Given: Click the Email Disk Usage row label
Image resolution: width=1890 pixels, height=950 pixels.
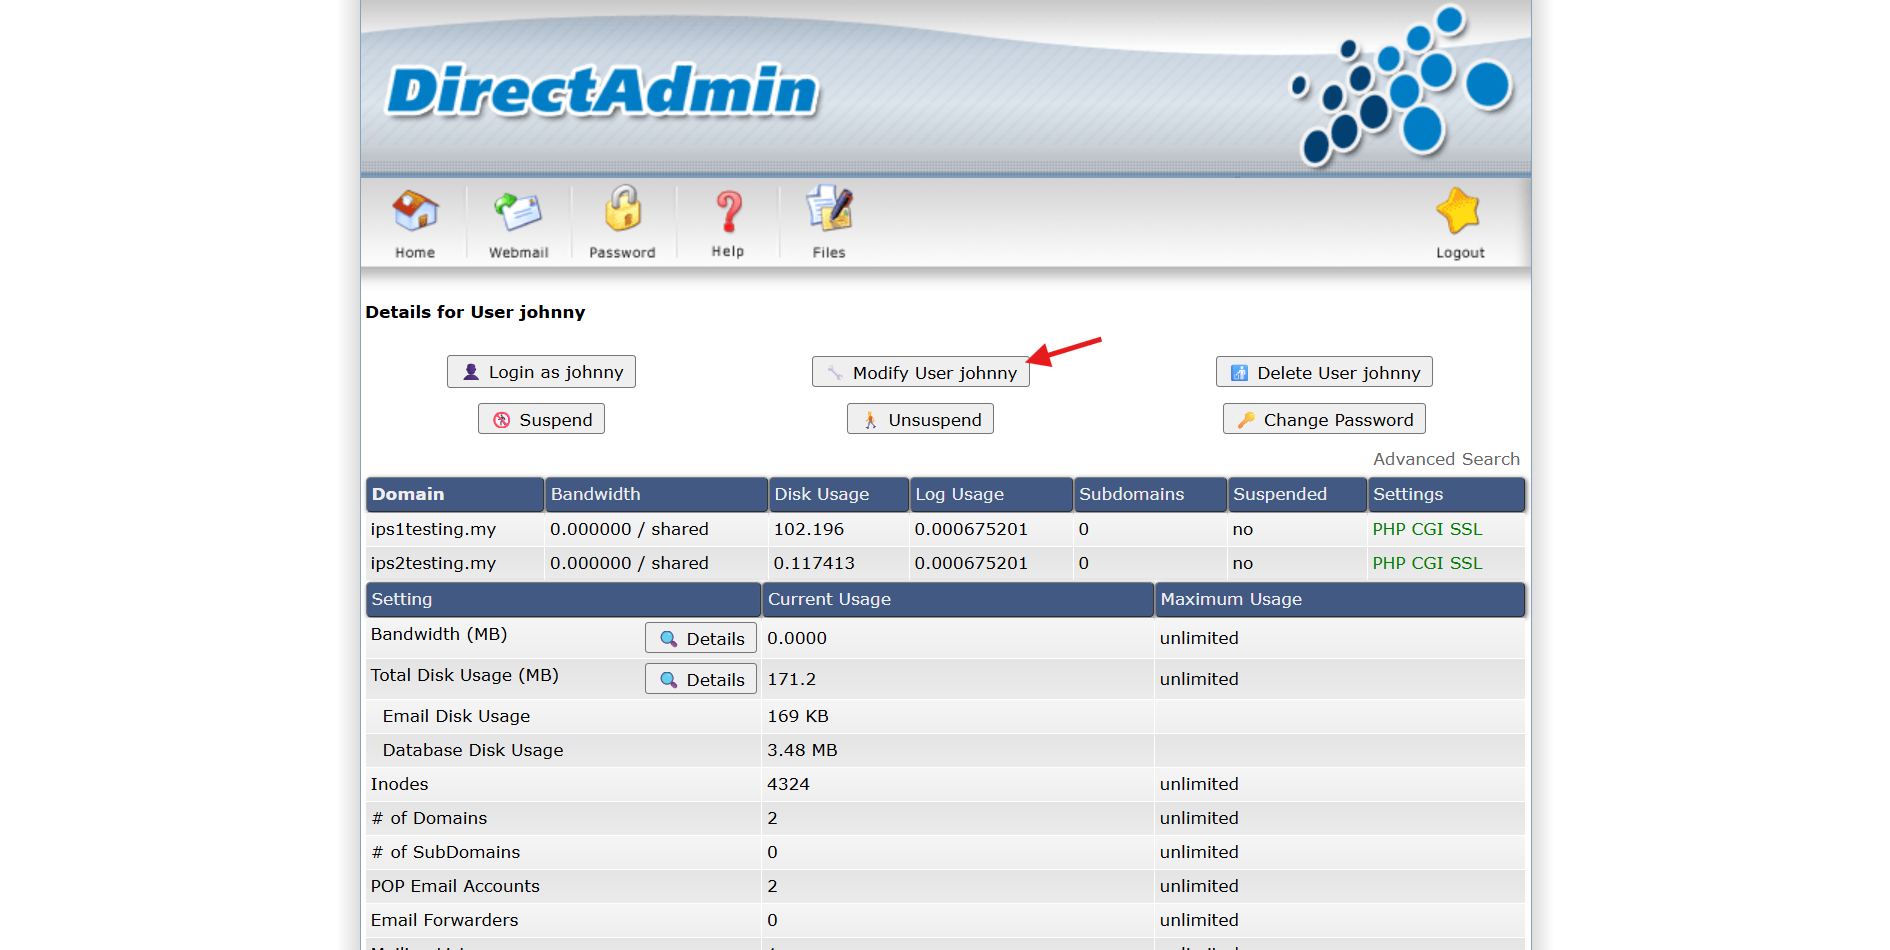Looking at the screenshot, I should click(x=456, y=716).
